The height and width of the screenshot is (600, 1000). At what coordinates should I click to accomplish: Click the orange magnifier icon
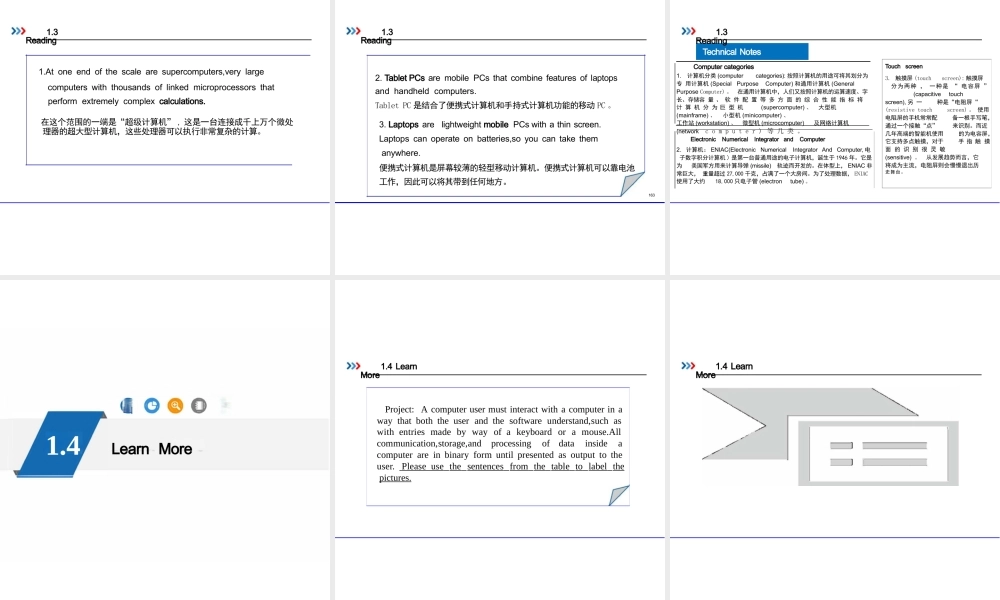point(175,406)
